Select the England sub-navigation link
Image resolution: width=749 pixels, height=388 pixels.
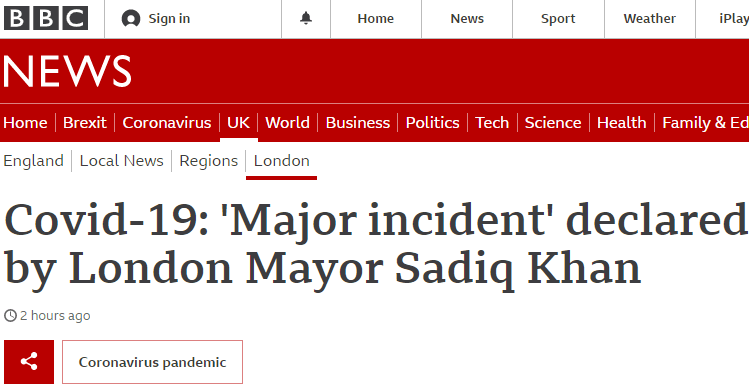coord(33,161)
